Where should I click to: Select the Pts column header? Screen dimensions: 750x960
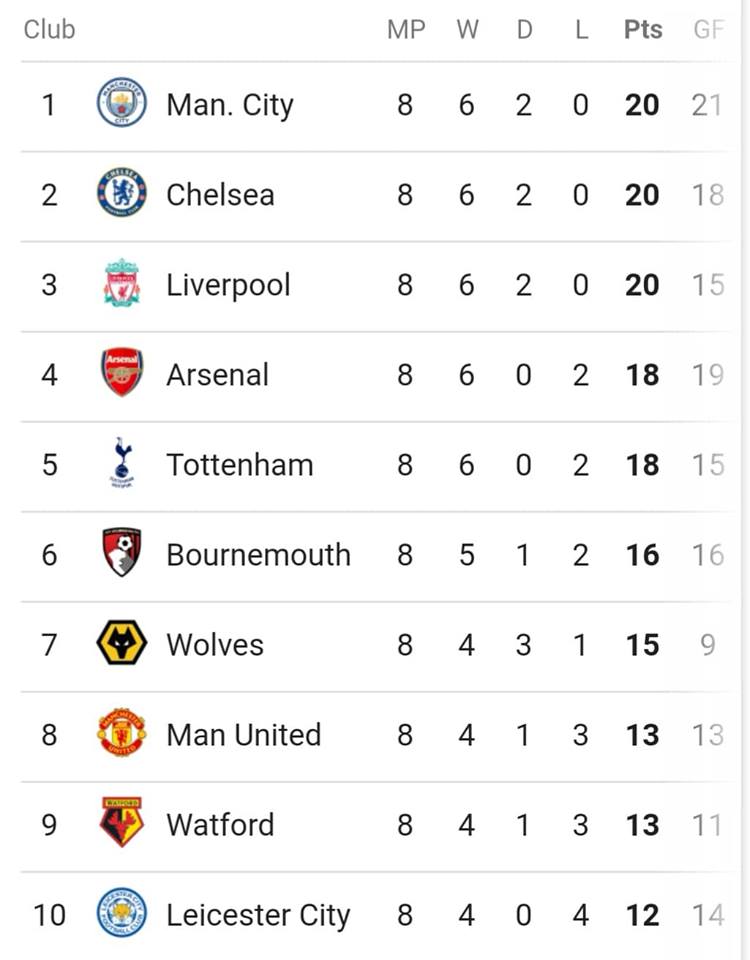pyautogui.click(x=643, y=29)
